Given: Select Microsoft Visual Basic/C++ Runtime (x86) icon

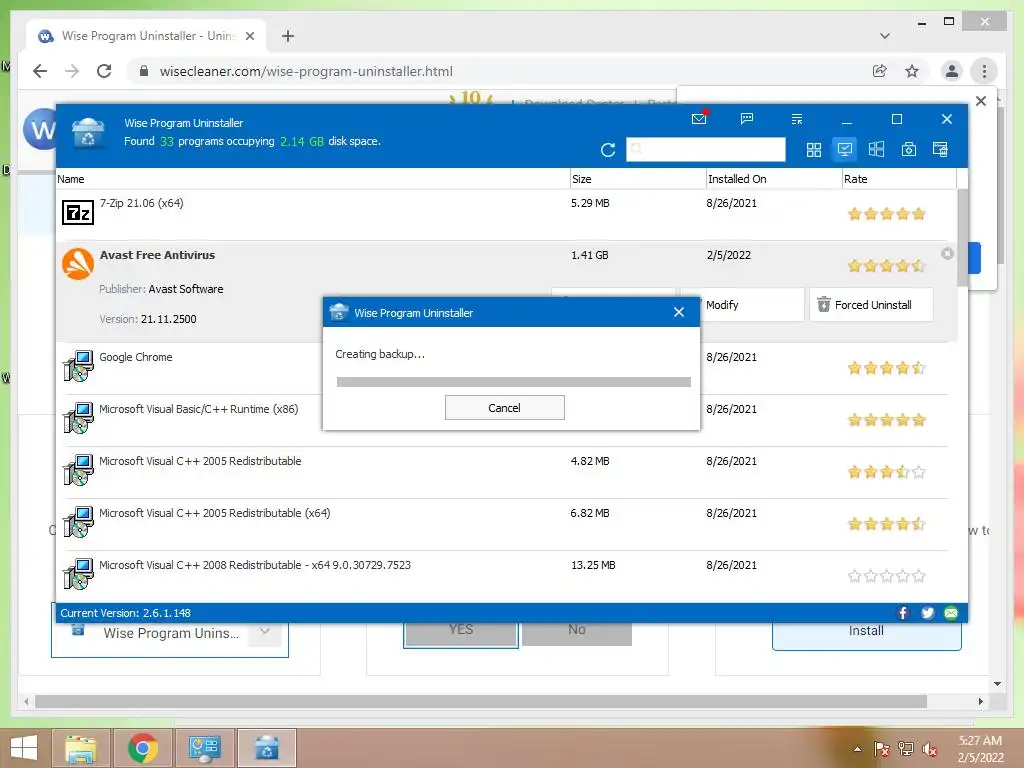Looking at the screenshot, I should point(78,418).
